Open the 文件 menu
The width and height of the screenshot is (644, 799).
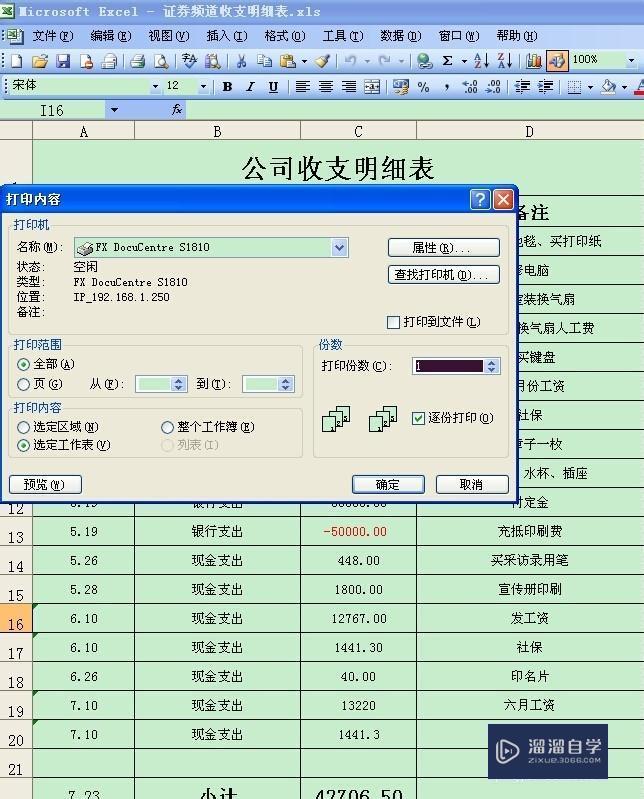coord(53,36)
